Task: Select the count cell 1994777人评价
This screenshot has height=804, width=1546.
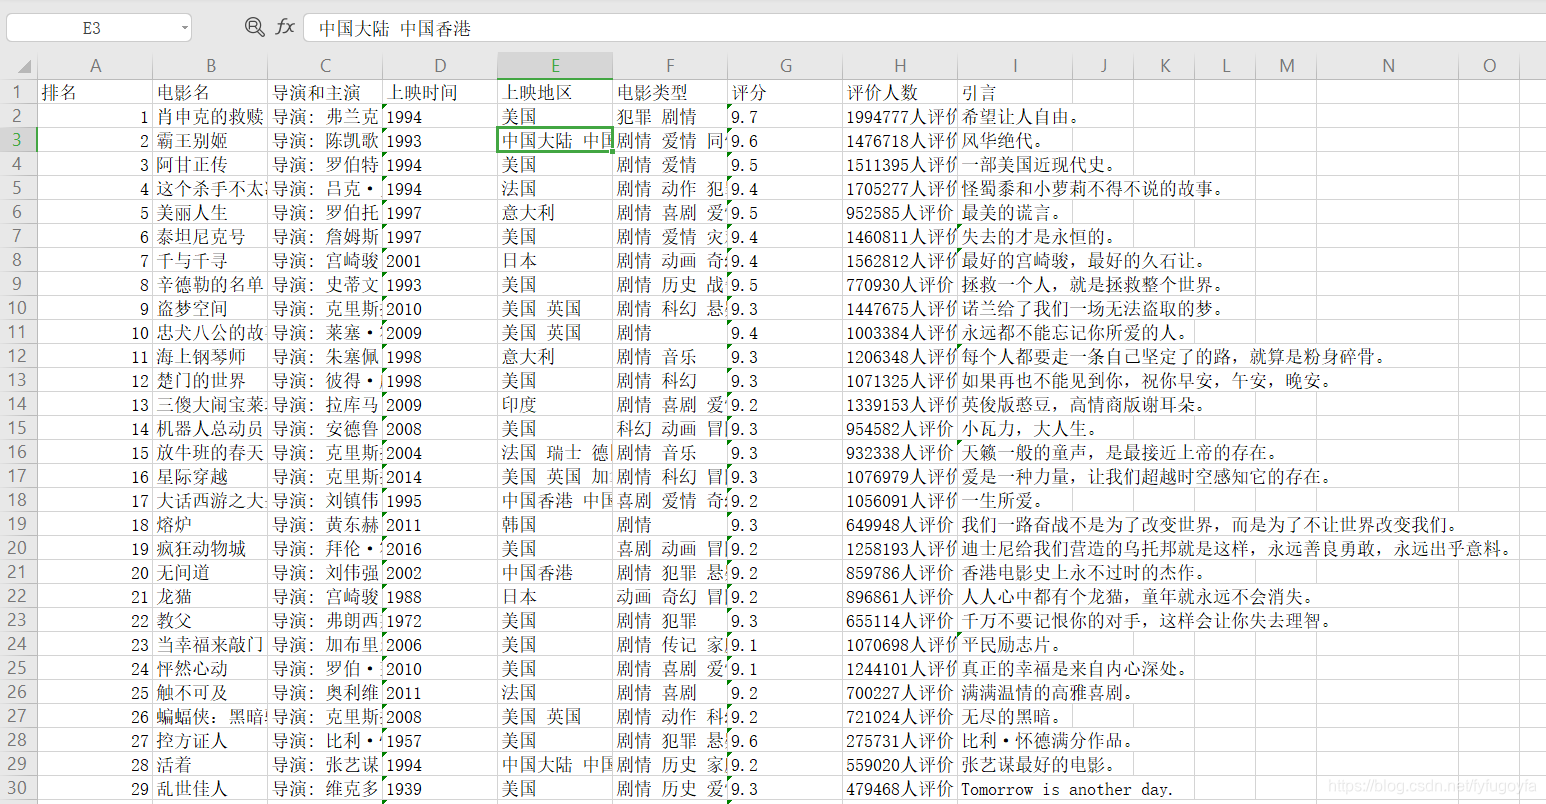Action: click(900, 116)
